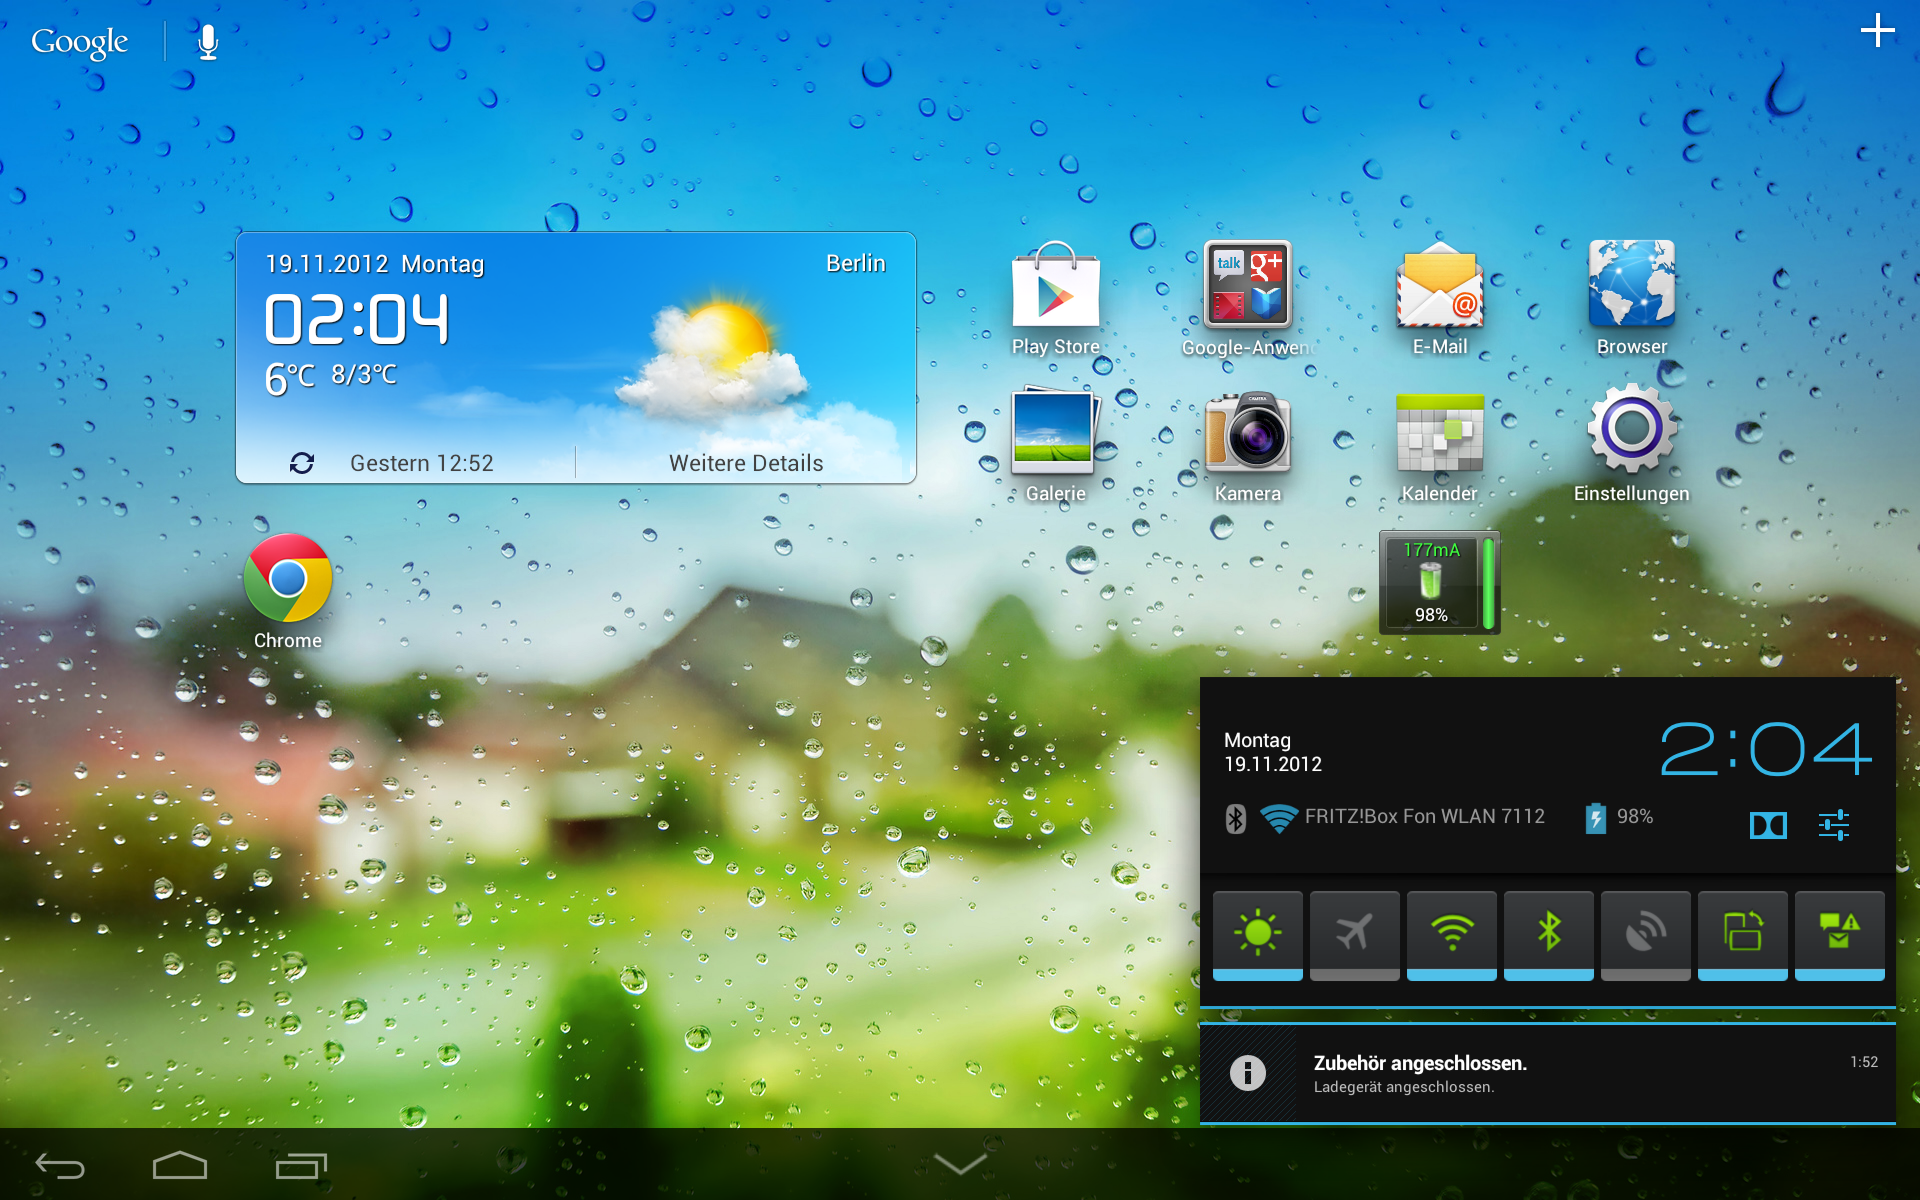
Task: Open quick settings sliders icon
Action: [1833, 825]
